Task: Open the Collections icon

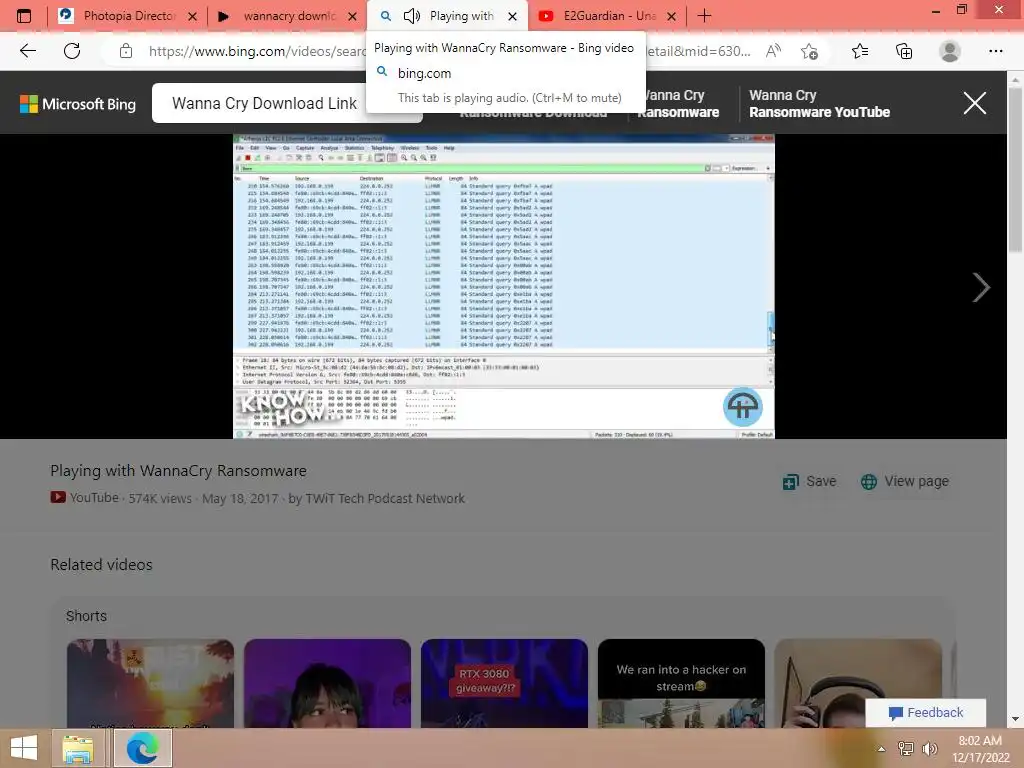Action: click(904, 51)
